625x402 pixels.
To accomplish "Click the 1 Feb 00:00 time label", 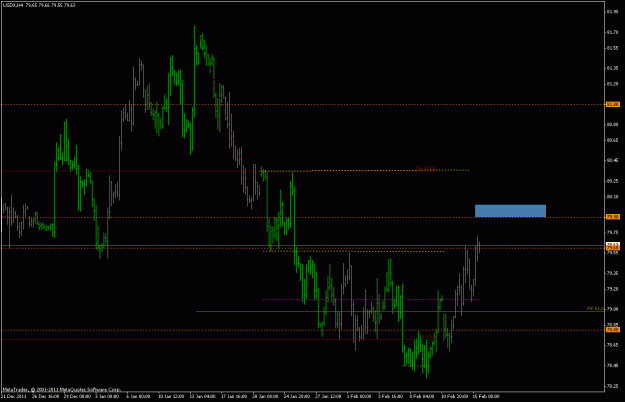I will pos(359,396).
